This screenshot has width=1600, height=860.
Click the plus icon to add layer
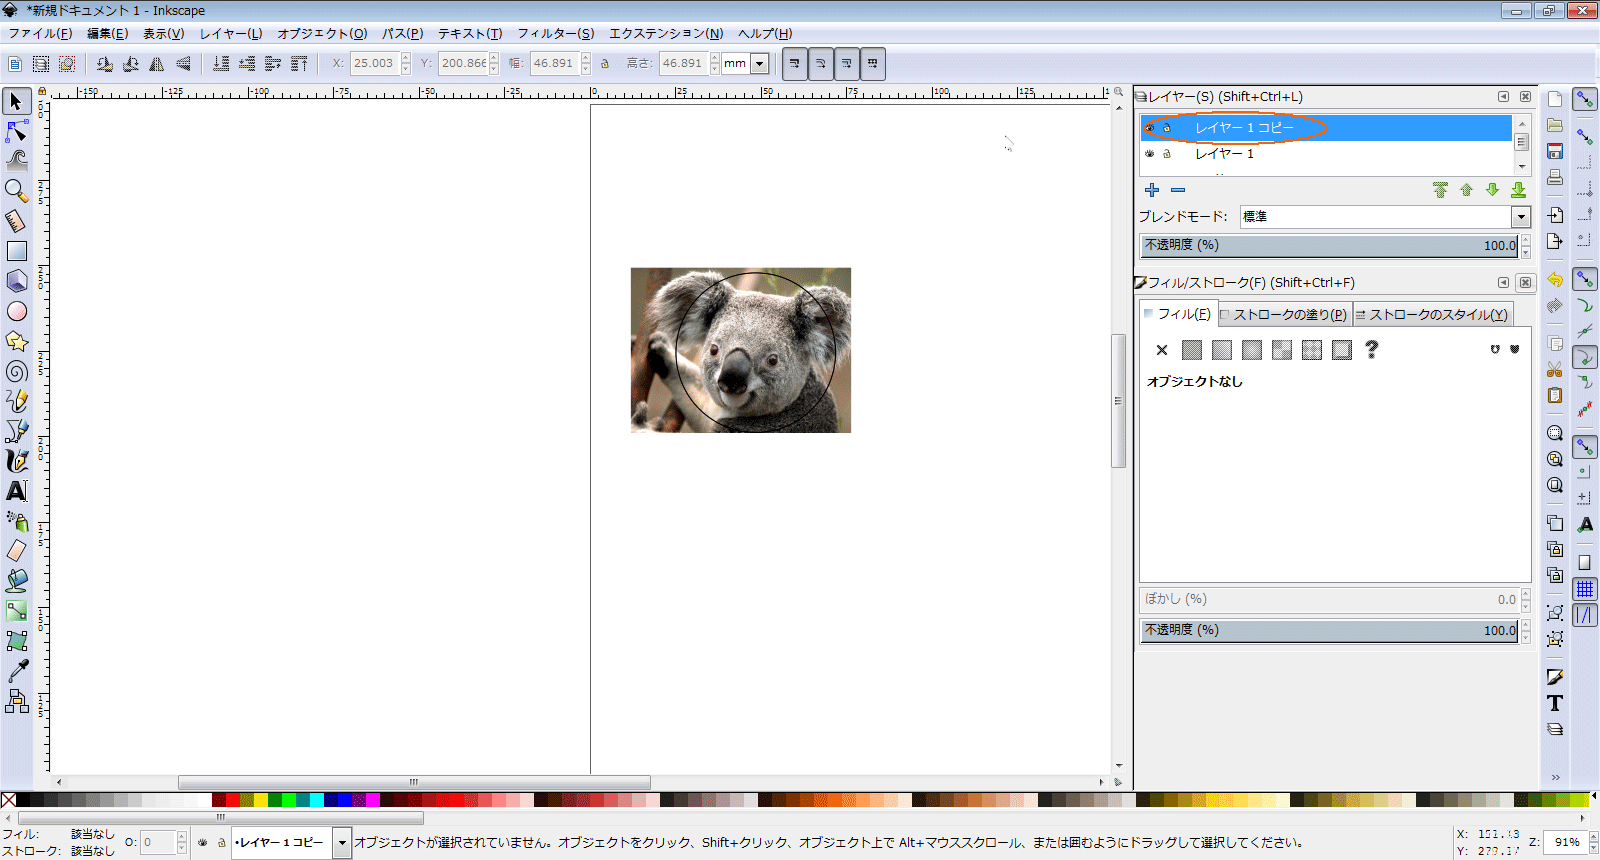pos(1152,190)
